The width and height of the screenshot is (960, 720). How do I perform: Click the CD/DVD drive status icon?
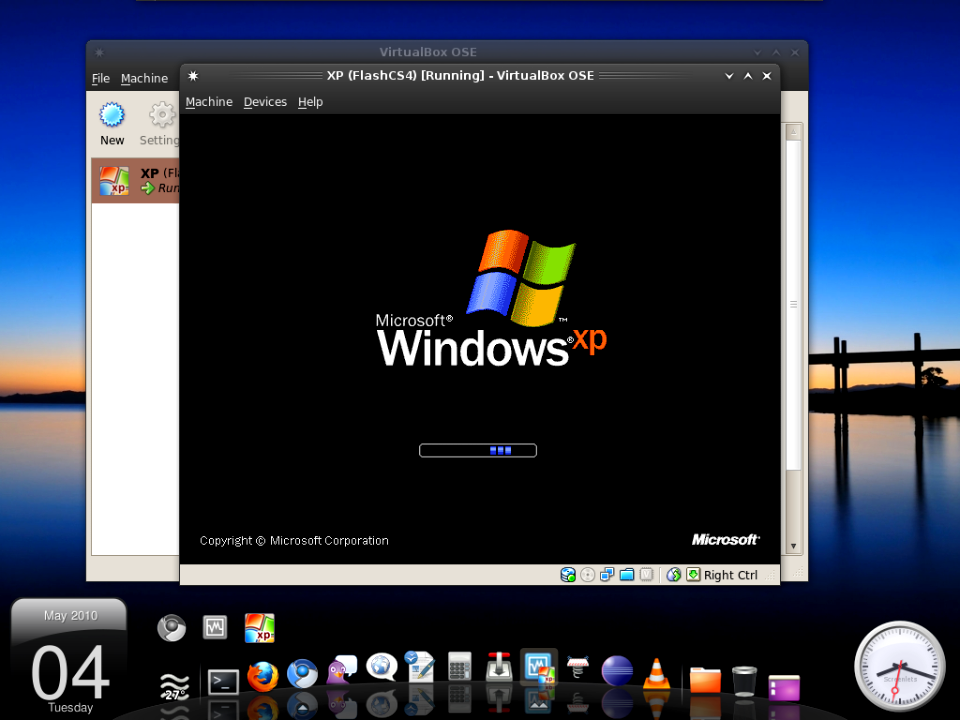[587, 574]
